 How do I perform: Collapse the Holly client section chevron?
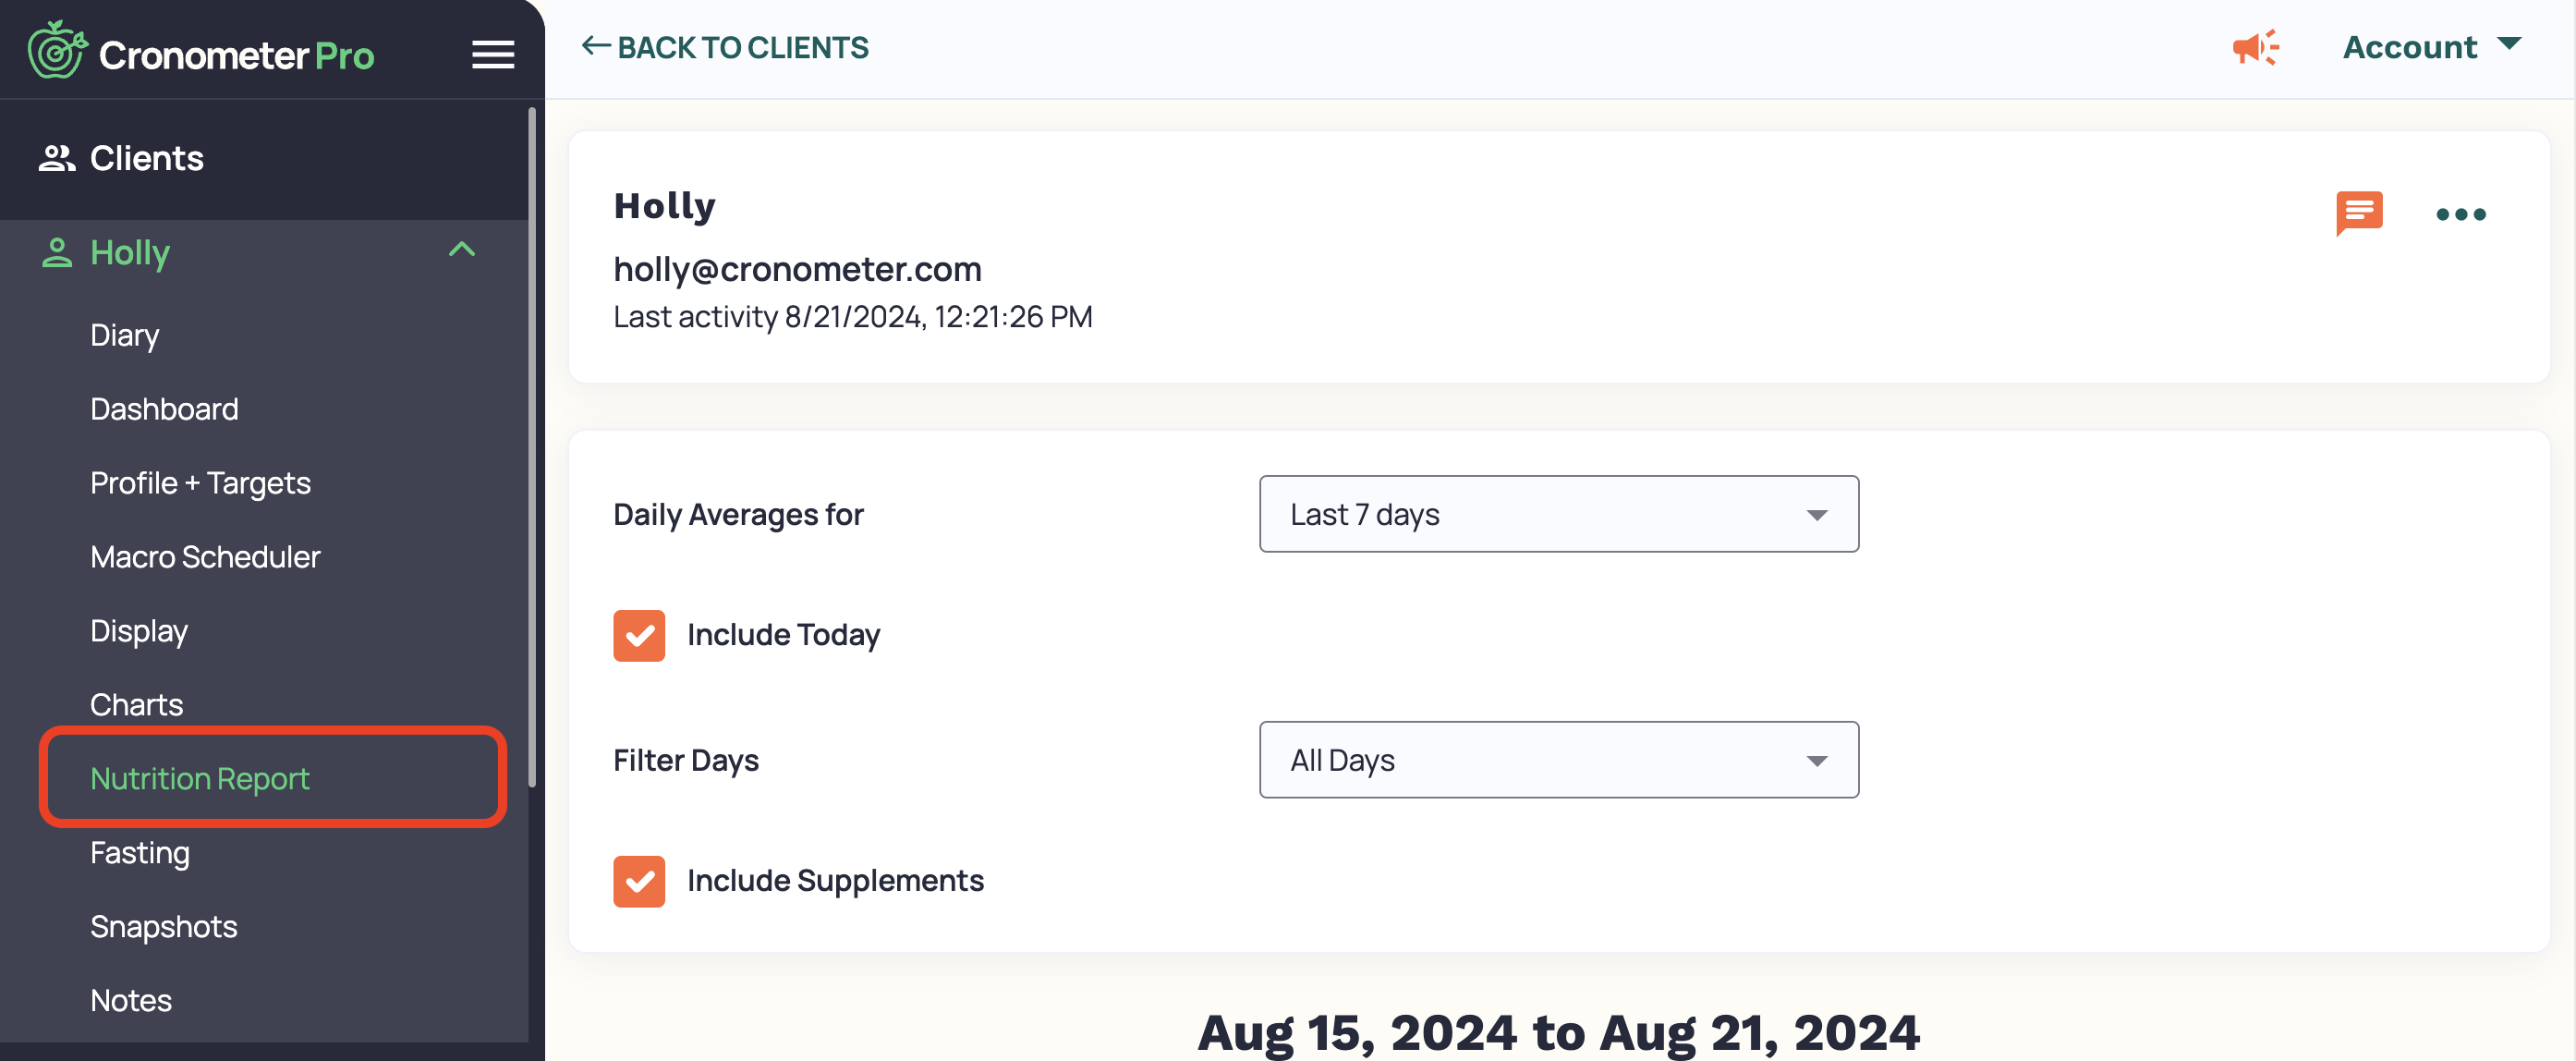(462, 250)
